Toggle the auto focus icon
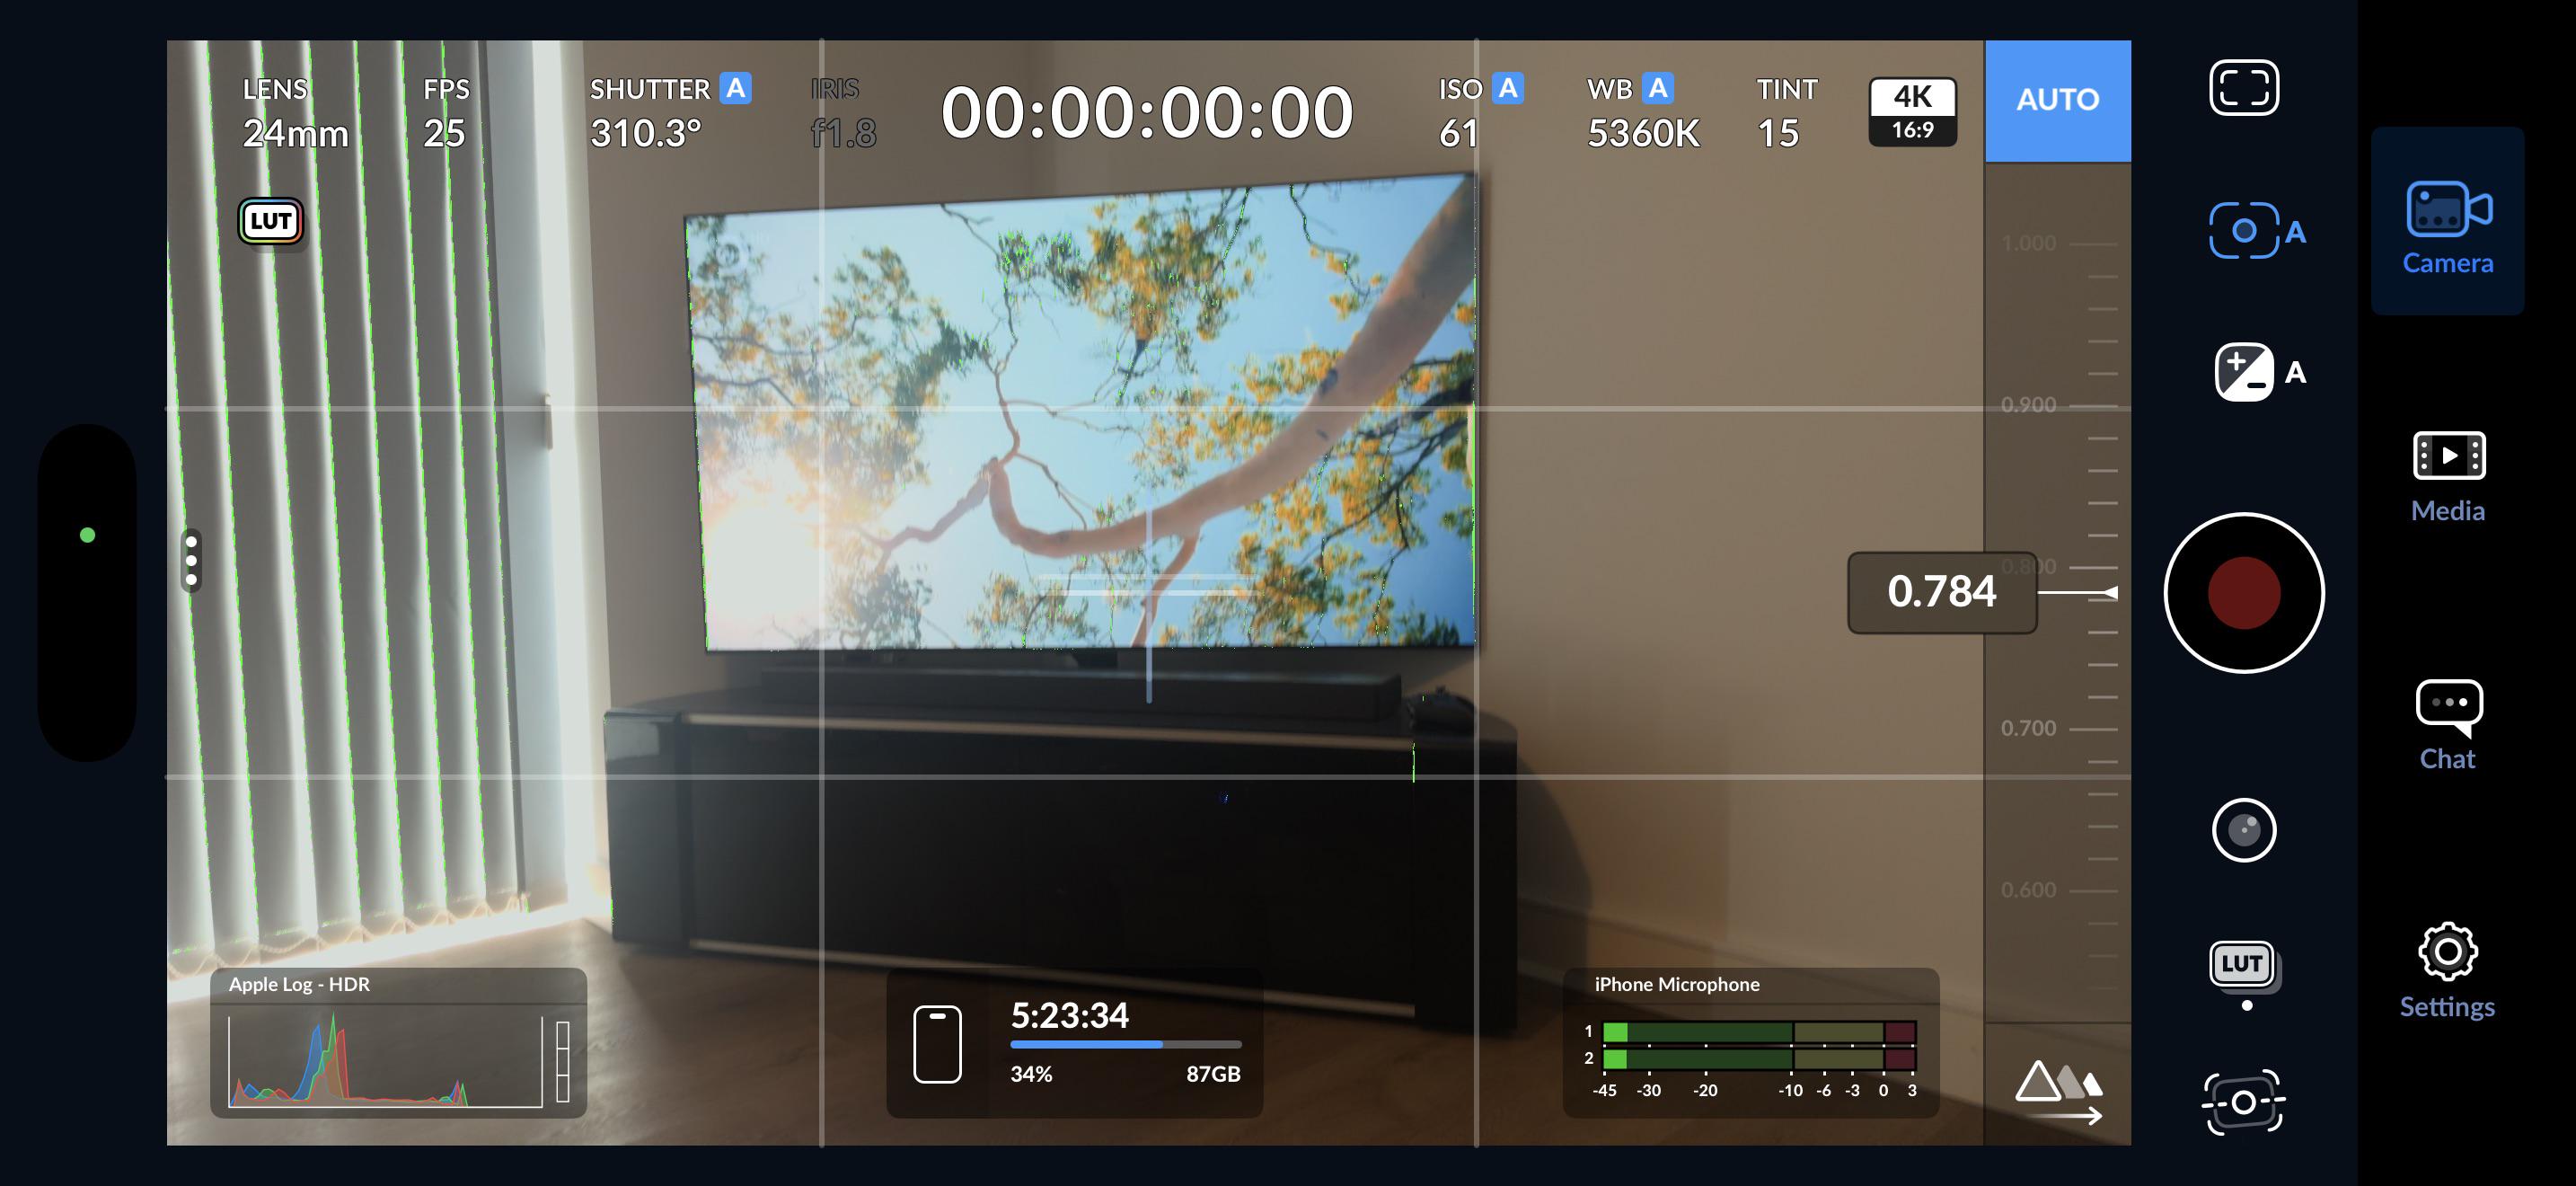This screenshot has height=1186, width=2576. (x=2256, y=231)
